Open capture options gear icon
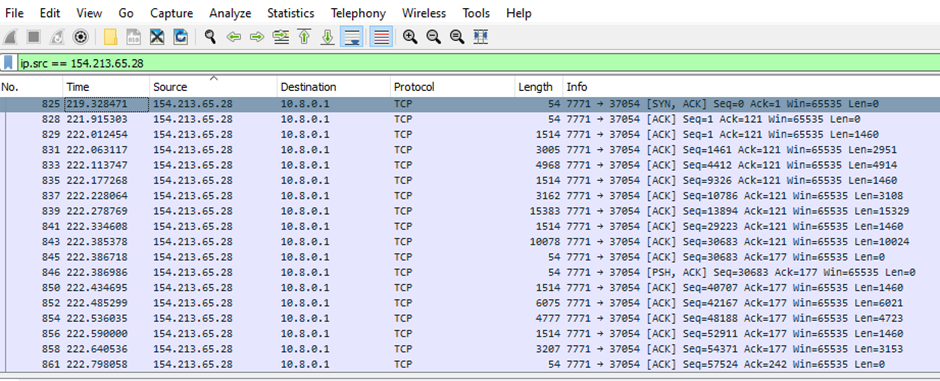The image size is (940, 381). pyautogui.click(x=80, y=37)
